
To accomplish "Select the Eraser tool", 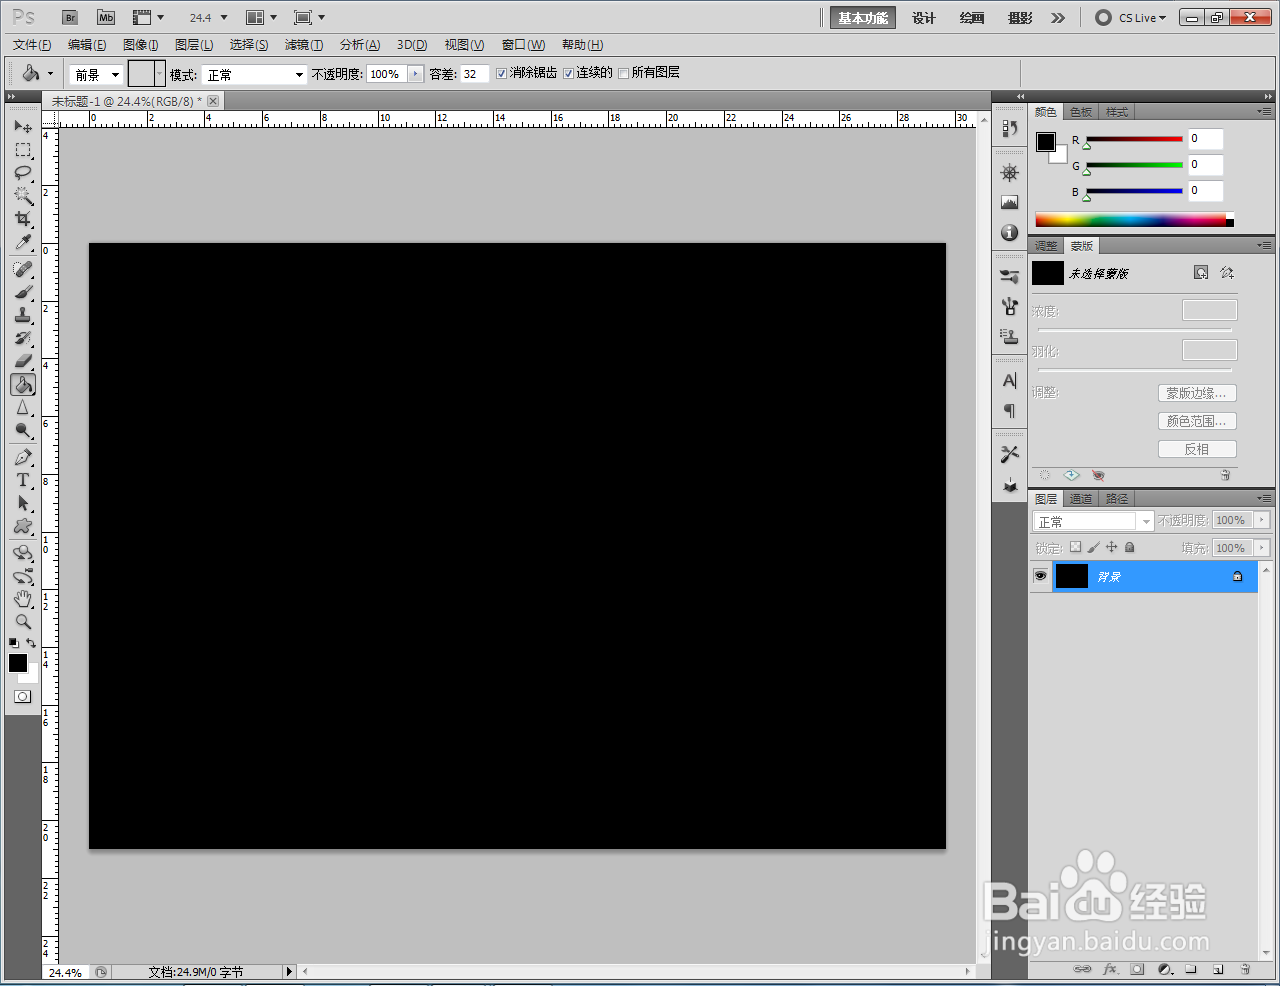I will tap(23, 361).
